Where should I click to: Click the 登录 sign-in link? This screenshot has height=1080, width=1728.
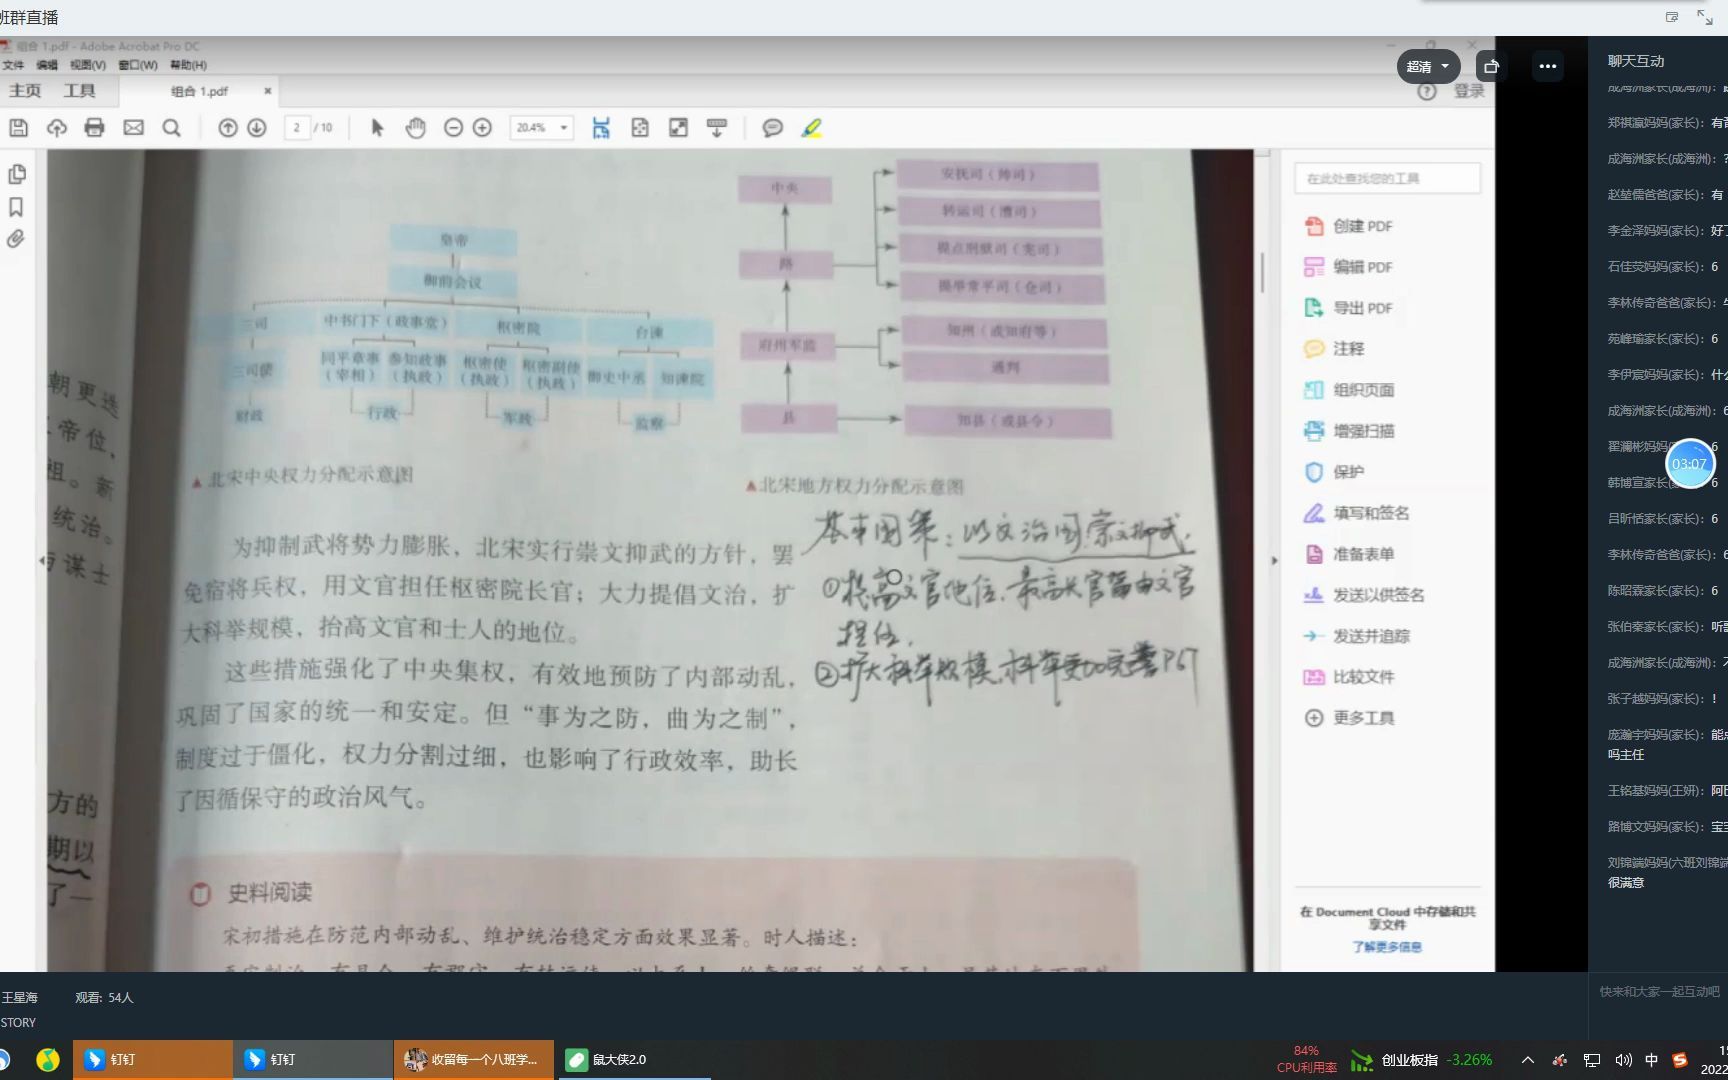coord(1469,91)
